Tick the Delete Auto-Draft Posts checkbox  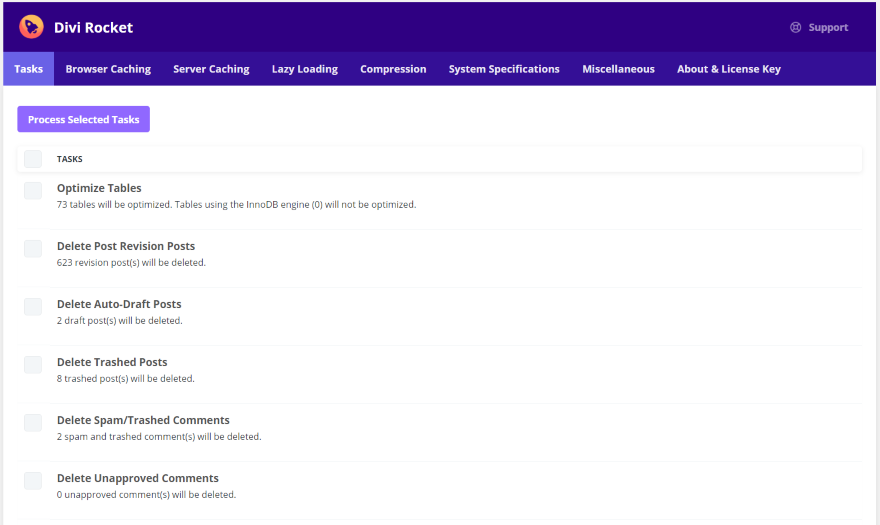(33, 306)
